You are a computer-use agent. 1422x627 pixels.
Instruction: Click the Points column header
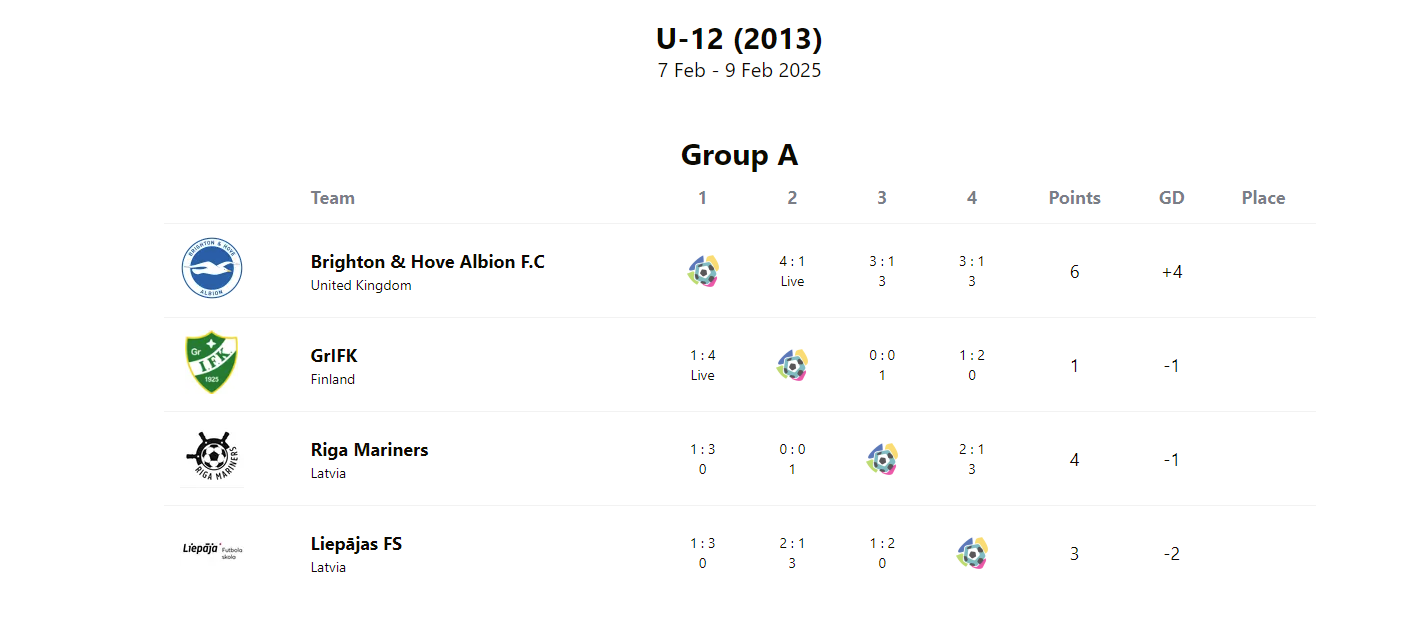click(1075, 198)
